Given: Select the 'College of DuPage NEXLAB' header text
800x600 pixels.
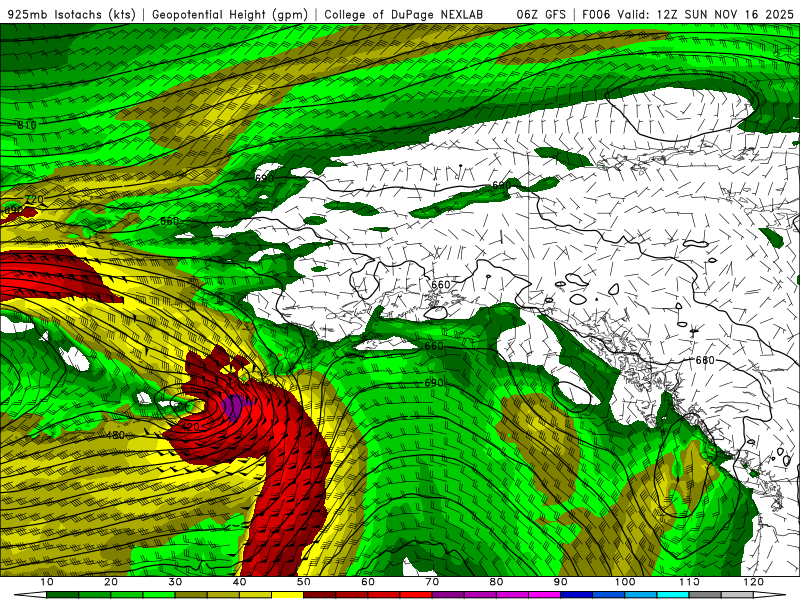Looking at the screenshot, I should (403, 15).
